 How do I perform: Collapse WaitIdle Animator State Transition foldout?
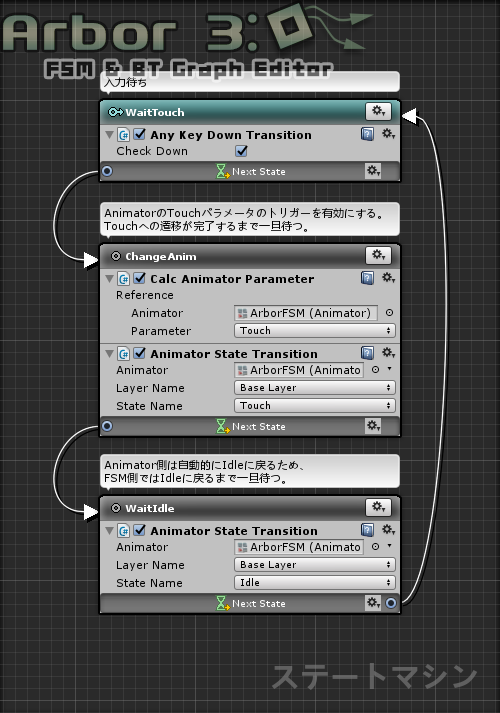pos(109,530)
